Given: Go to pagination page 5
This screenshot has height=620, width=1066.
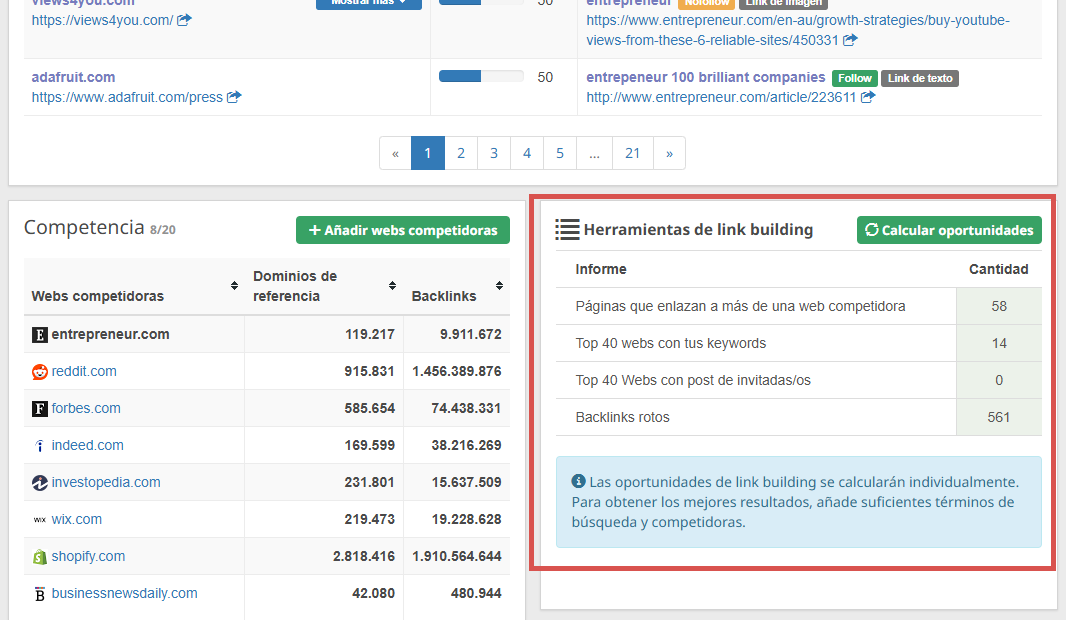Looking at the screenshot, I should 560,153.
